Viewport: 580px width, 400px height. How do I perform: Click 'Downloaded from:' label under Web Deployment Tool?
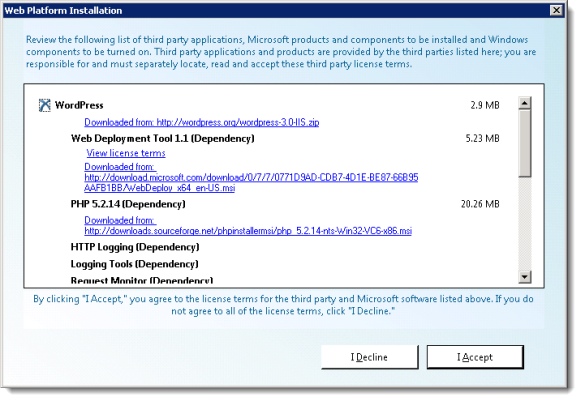(x=120, y=167)
